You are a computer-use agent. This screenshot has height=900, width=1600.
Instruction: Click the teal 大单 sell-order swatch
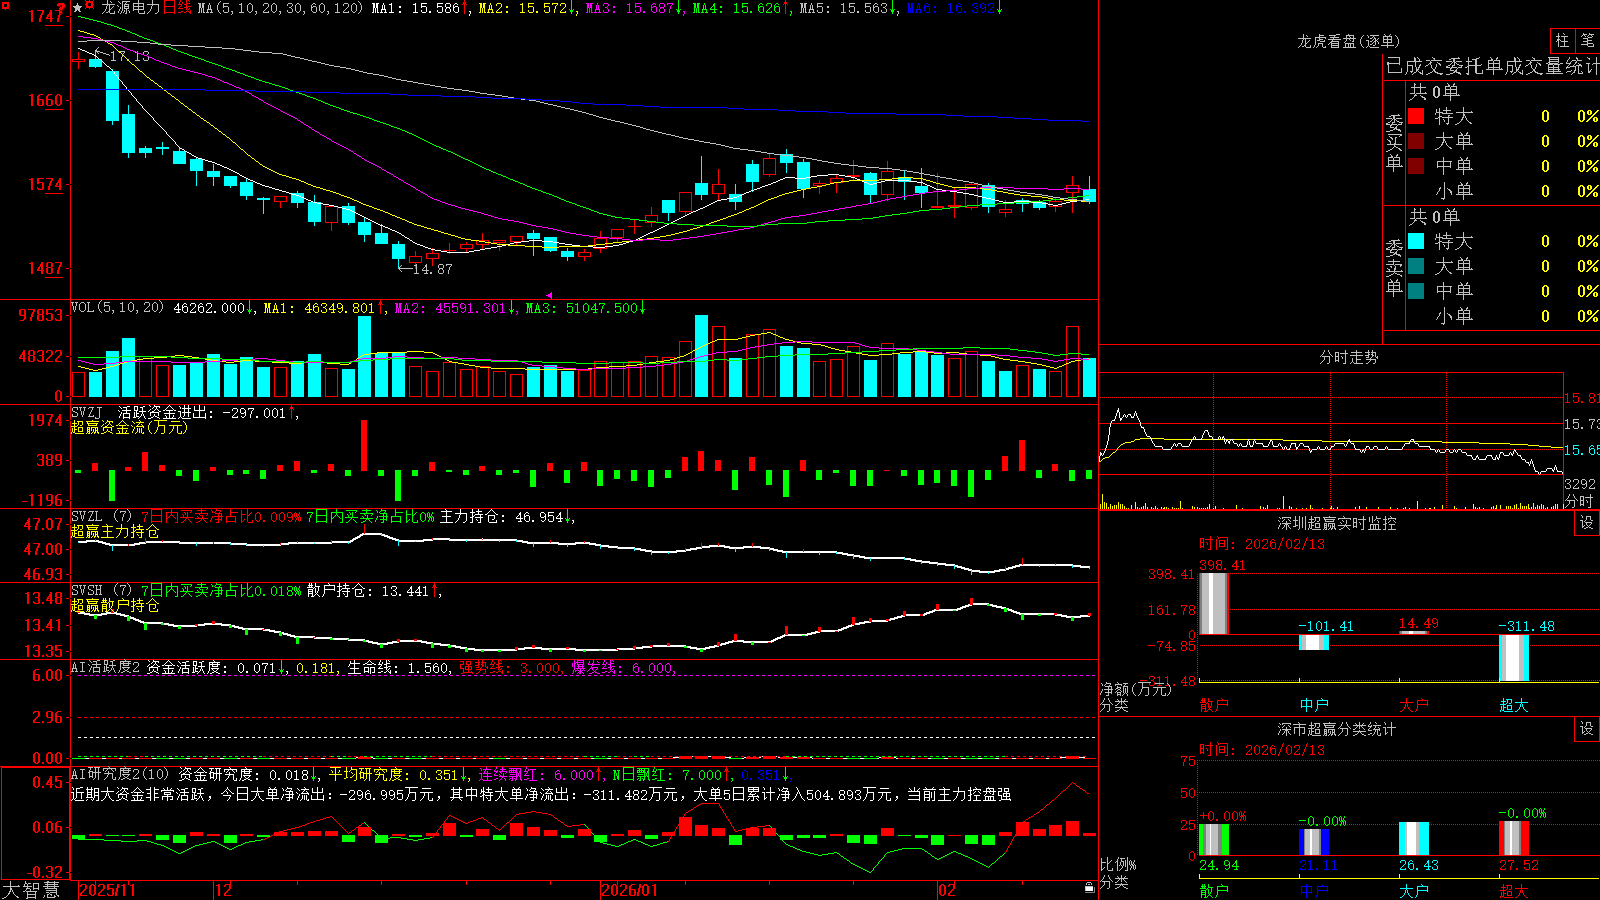pos(1416,266)
